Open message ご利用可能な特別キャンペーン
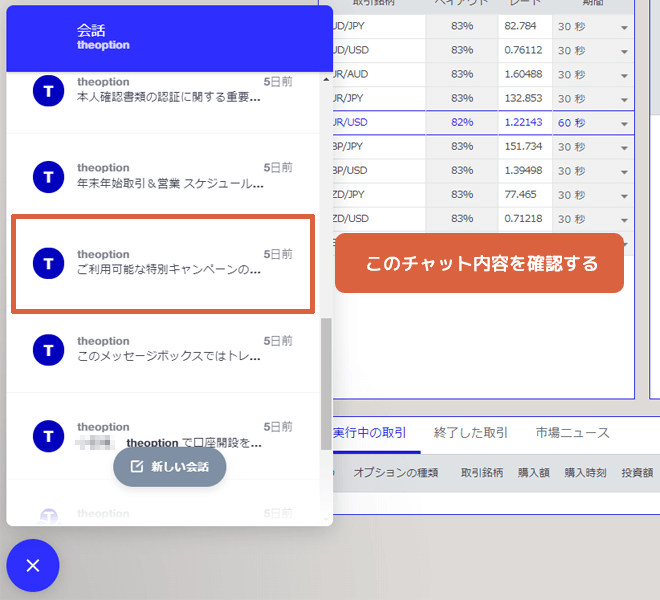 (x=163, y=264)
